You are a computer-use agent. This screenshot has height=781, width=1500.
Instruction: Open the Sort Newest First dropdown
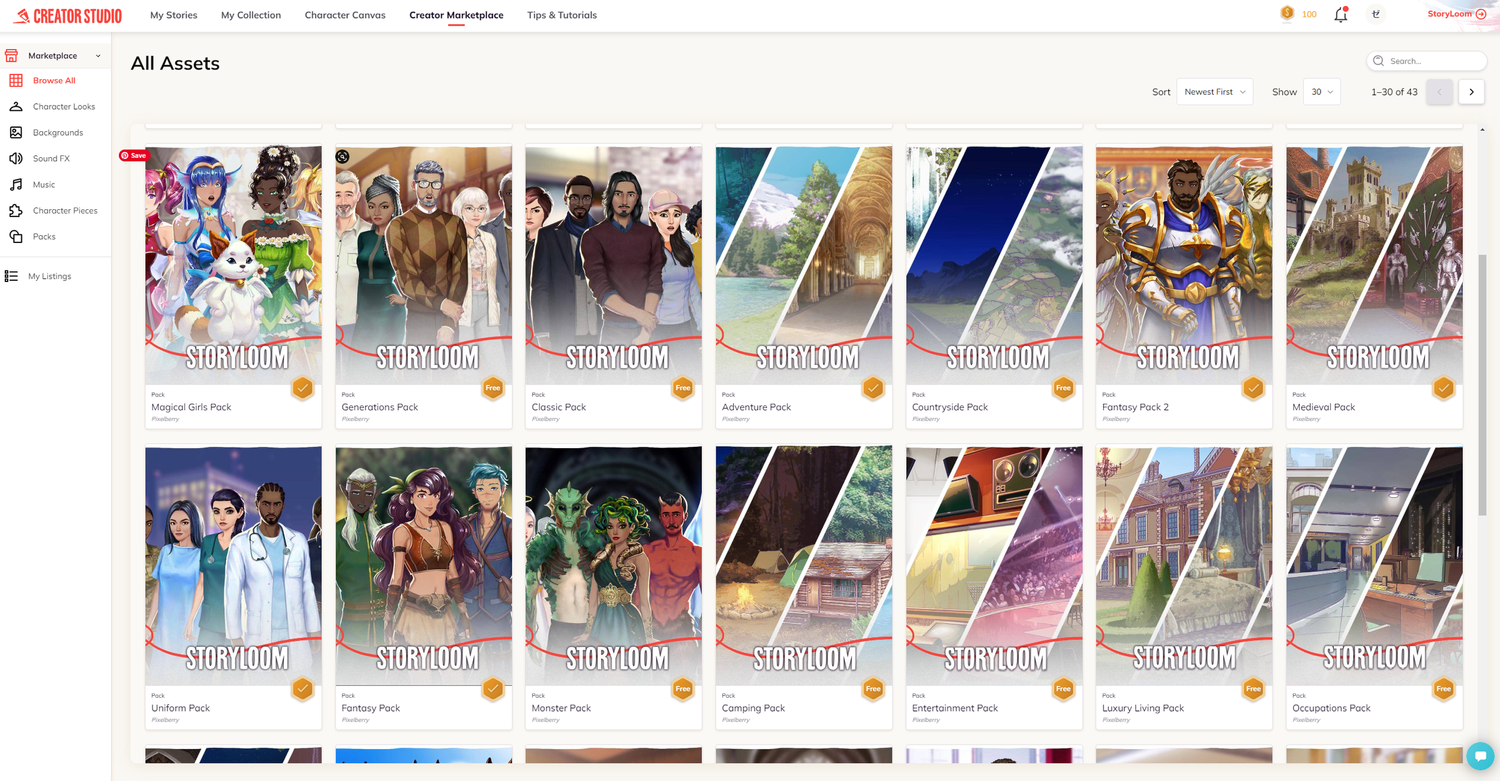tap(1214, 92)
